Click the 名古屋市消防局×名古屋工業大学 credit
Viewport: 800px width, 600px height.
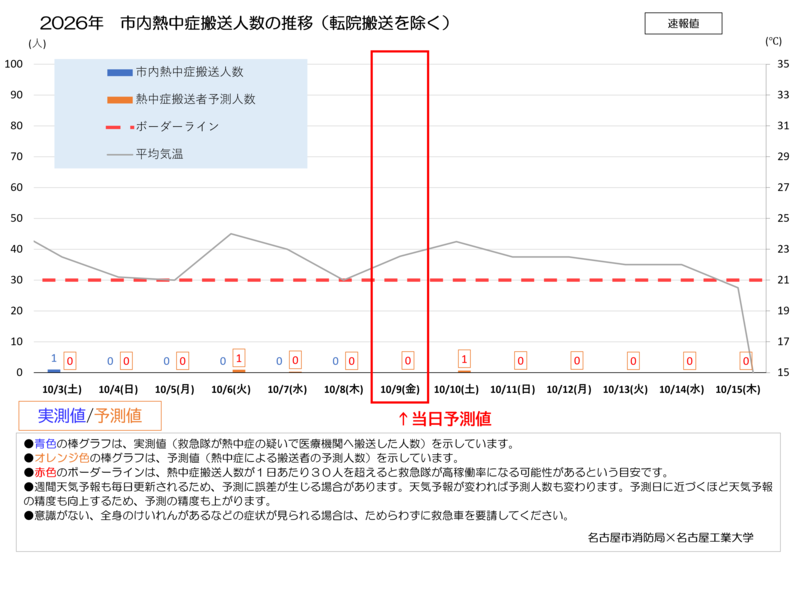click(670, 537)
